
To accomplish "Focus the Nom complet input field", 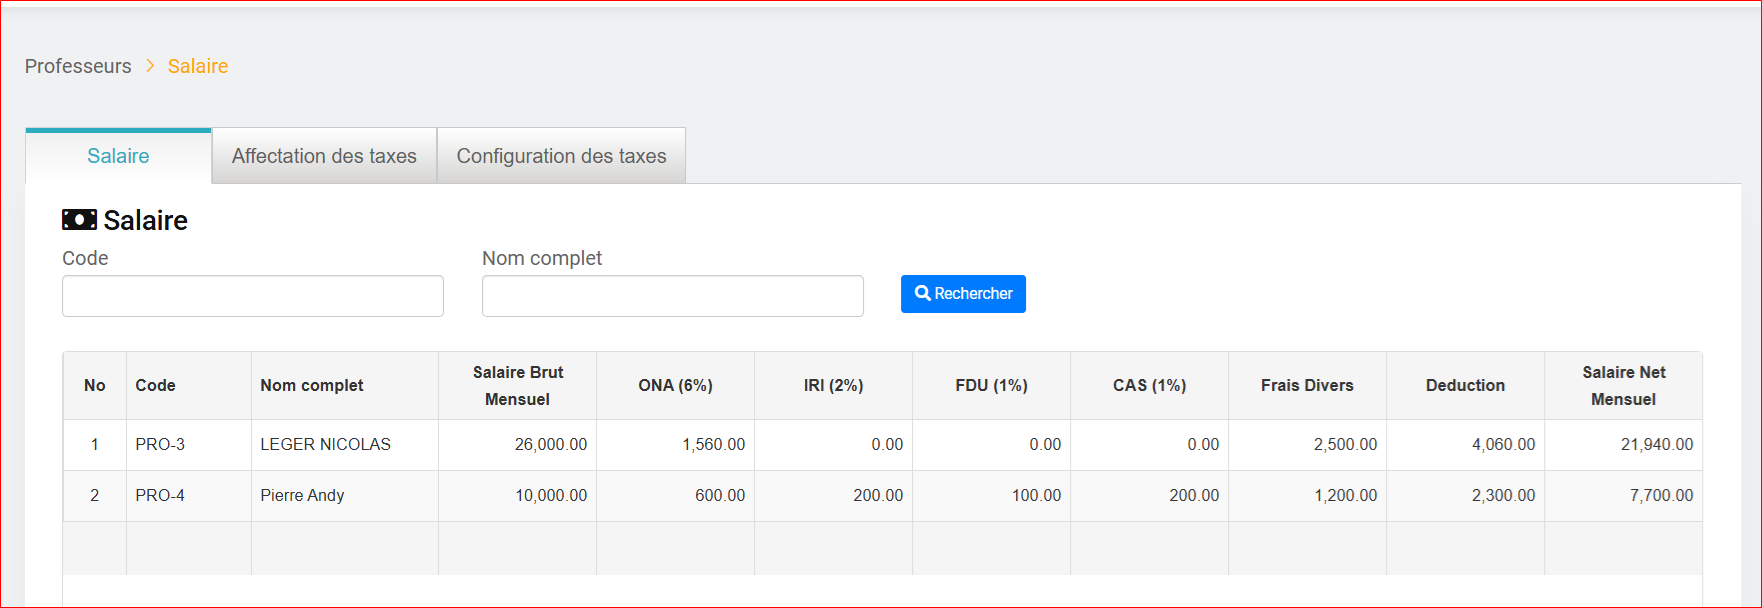I will 672,296.
